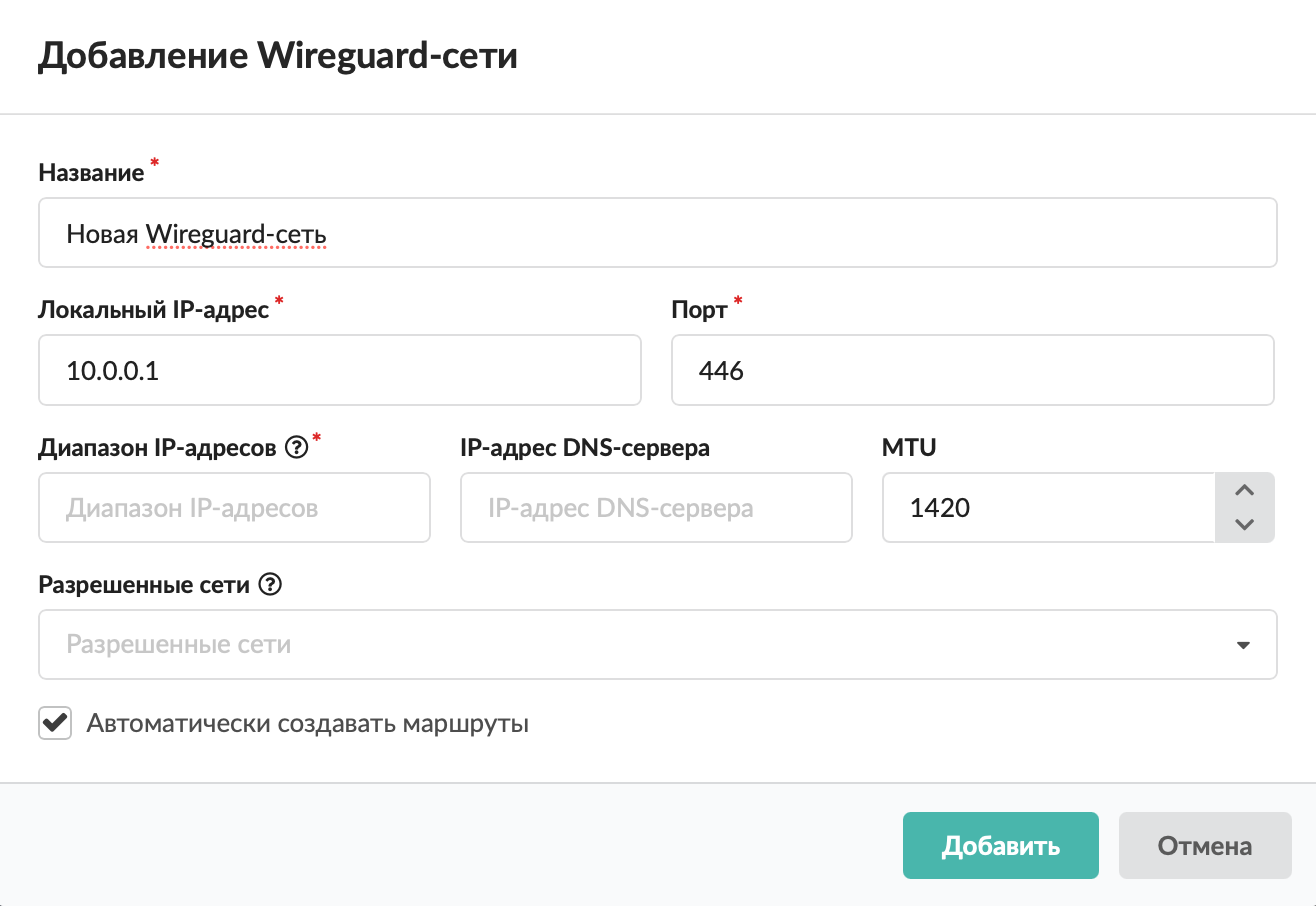Screen dimensions: 1316x906
Task: Cancel the dialog with Отмена
Action: pyautogui.click(x=1205, y=846)
